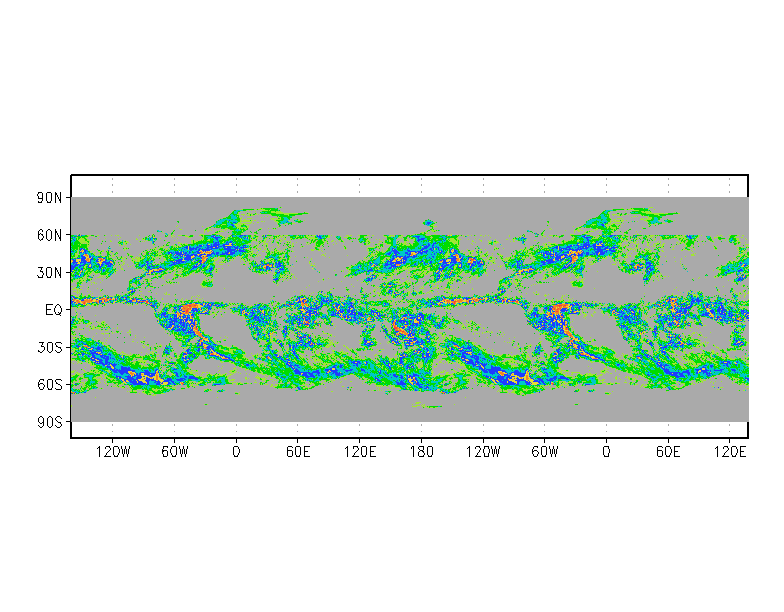Screen dimensions: 784x612
Task: Click the 90N latitude axis label
Action: (49, 198)
